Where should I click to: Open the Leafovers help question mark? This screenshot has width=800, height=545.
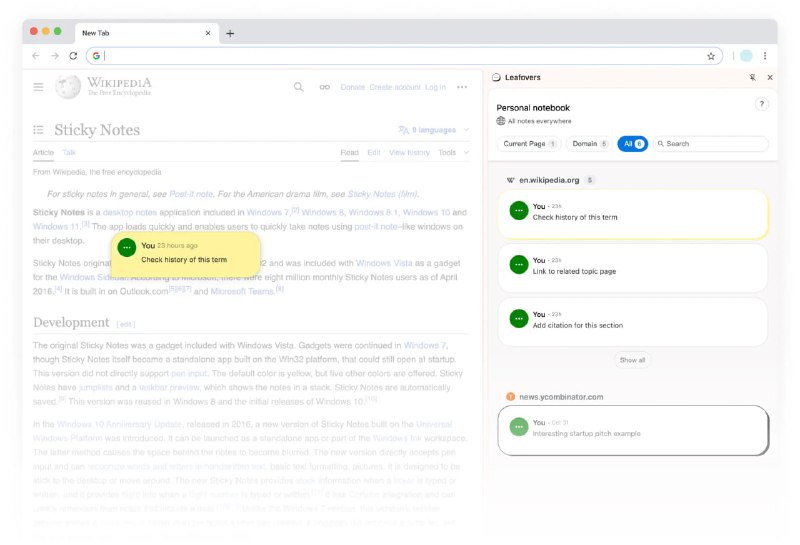[x=761, y=104]
